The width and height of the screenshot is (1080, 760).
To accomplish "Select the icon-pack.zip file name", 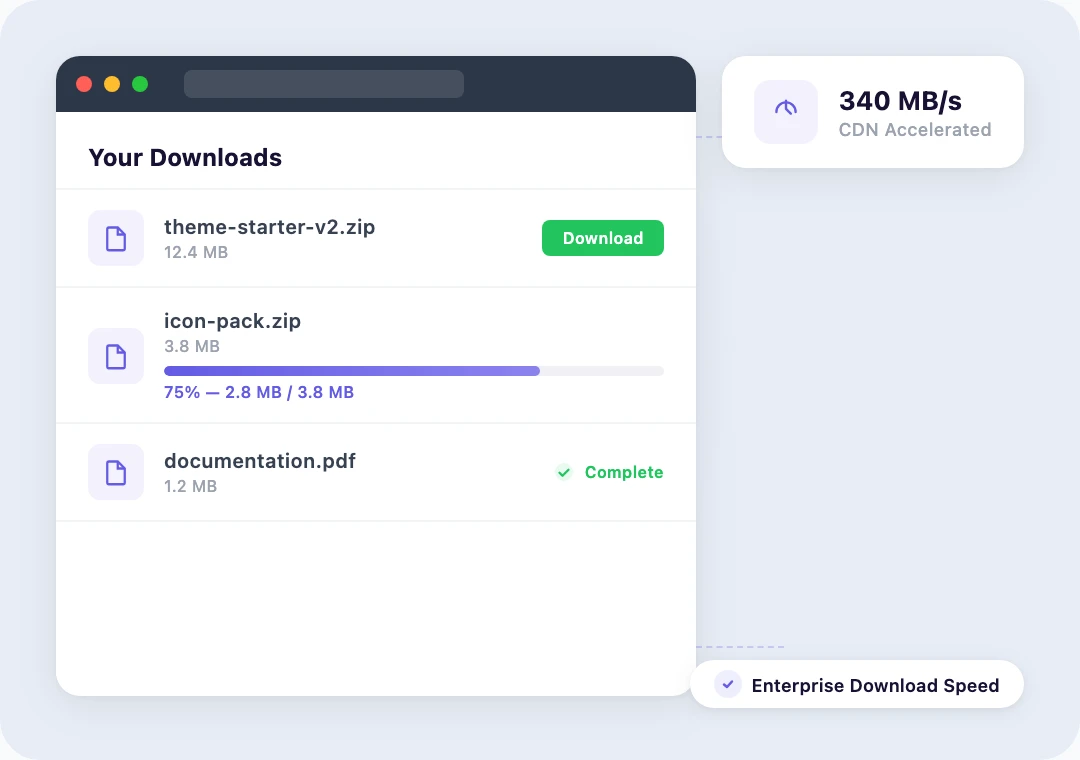I will click(x=232, y=321).
